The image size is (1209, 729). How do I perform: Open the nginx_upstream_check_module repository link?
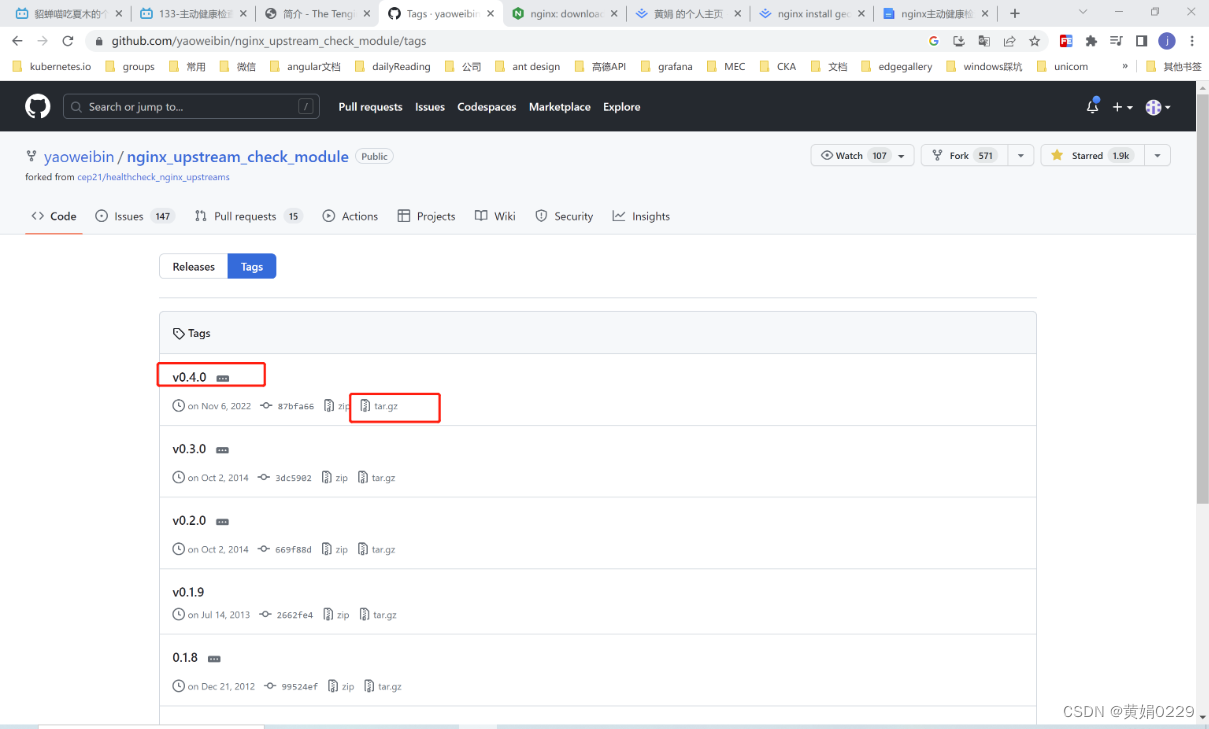pos(238,157)
